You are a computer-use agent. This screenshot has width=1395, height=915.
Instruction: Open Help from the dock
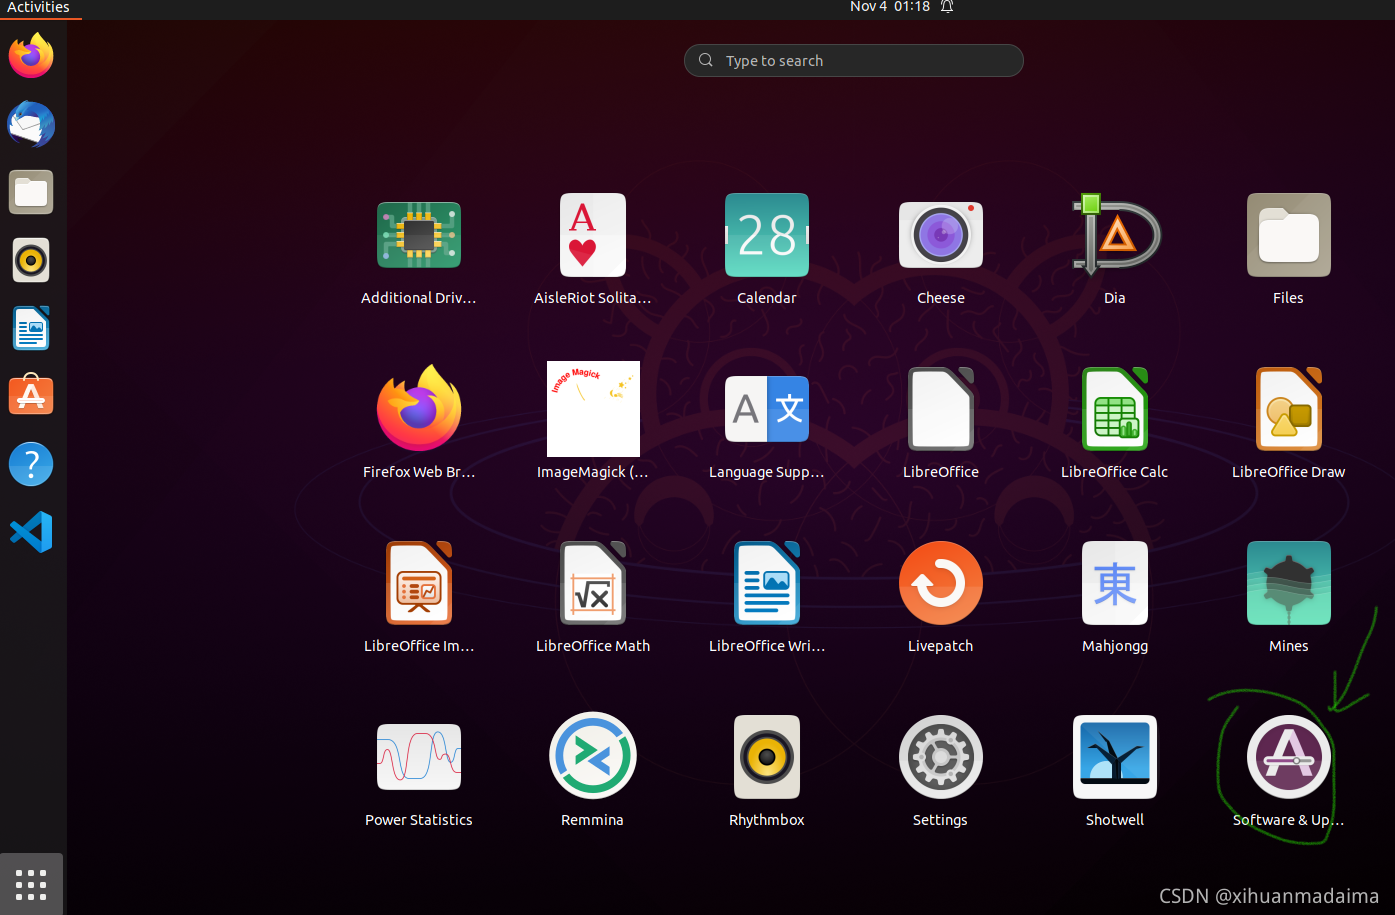[x=31, y=464]
